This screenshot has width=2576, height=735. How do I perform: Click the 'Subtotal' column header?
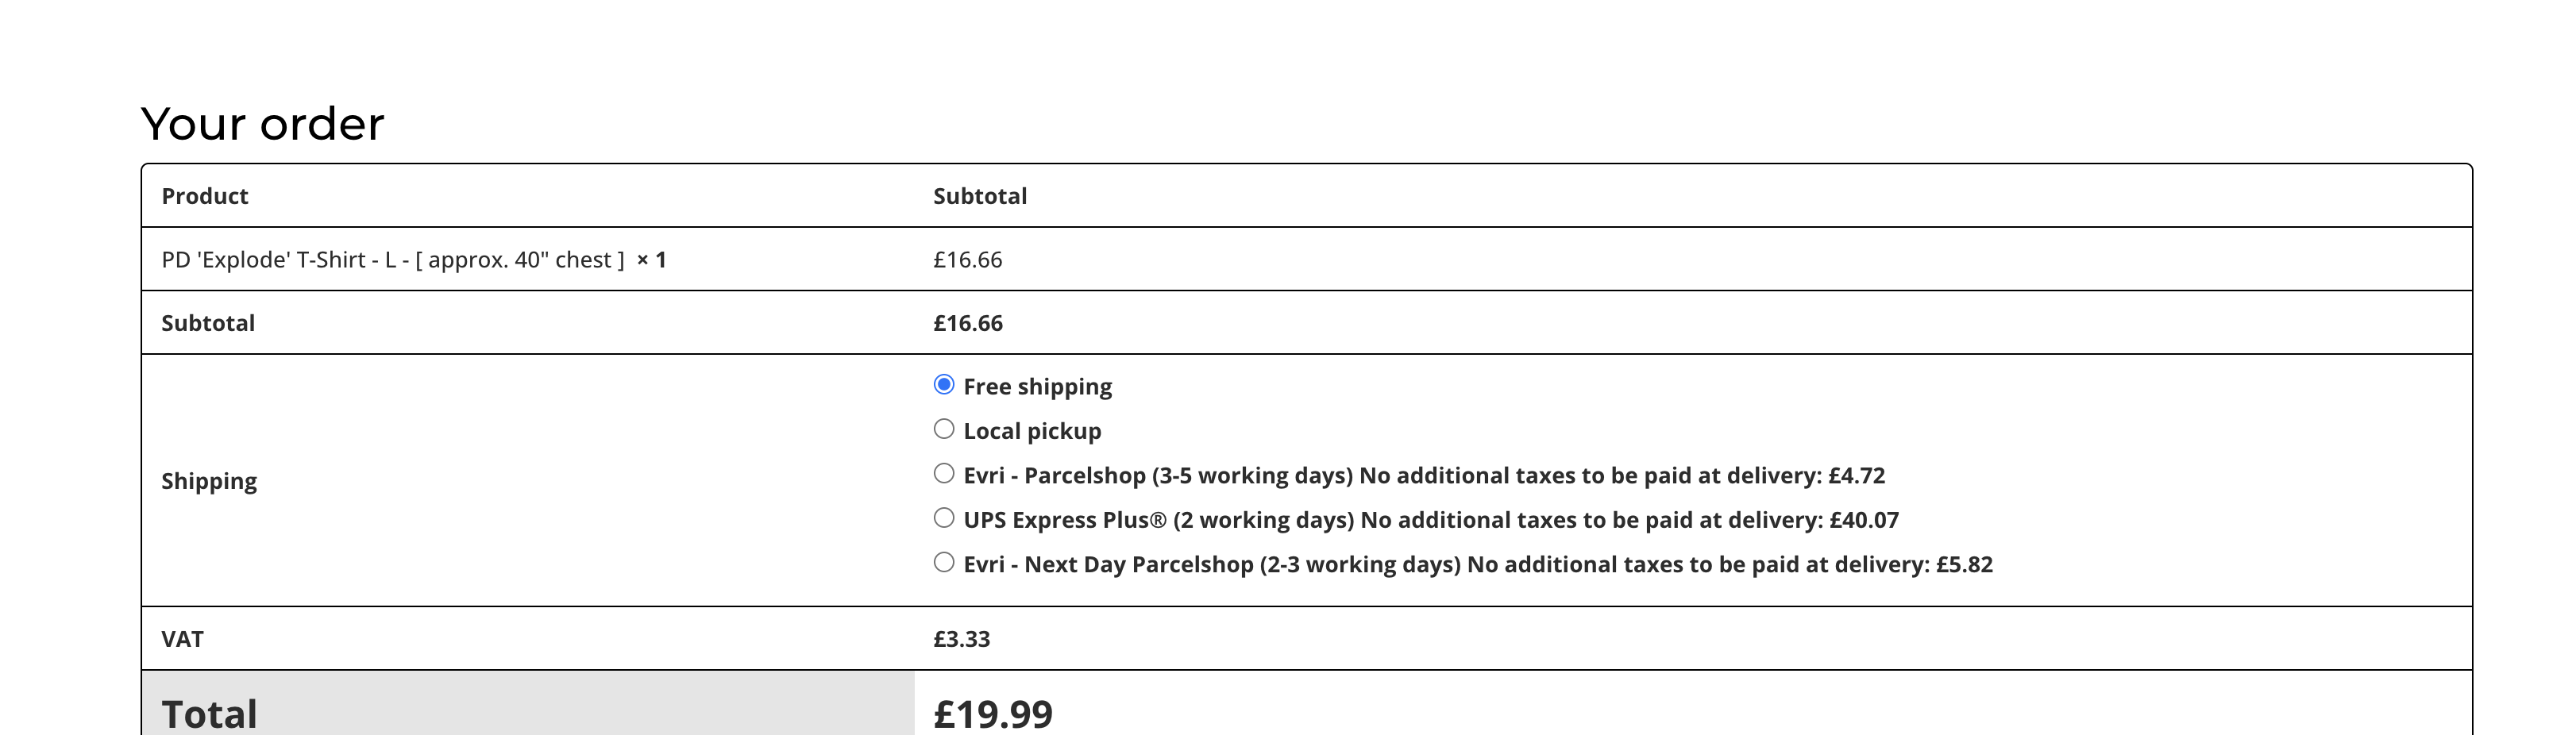point(980,196)
